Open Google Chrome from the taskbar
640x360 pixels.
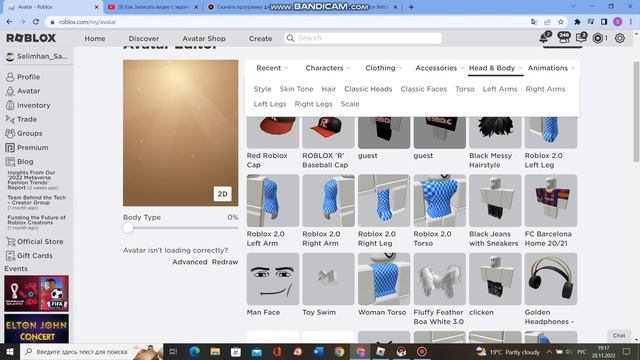click(339, 351)
